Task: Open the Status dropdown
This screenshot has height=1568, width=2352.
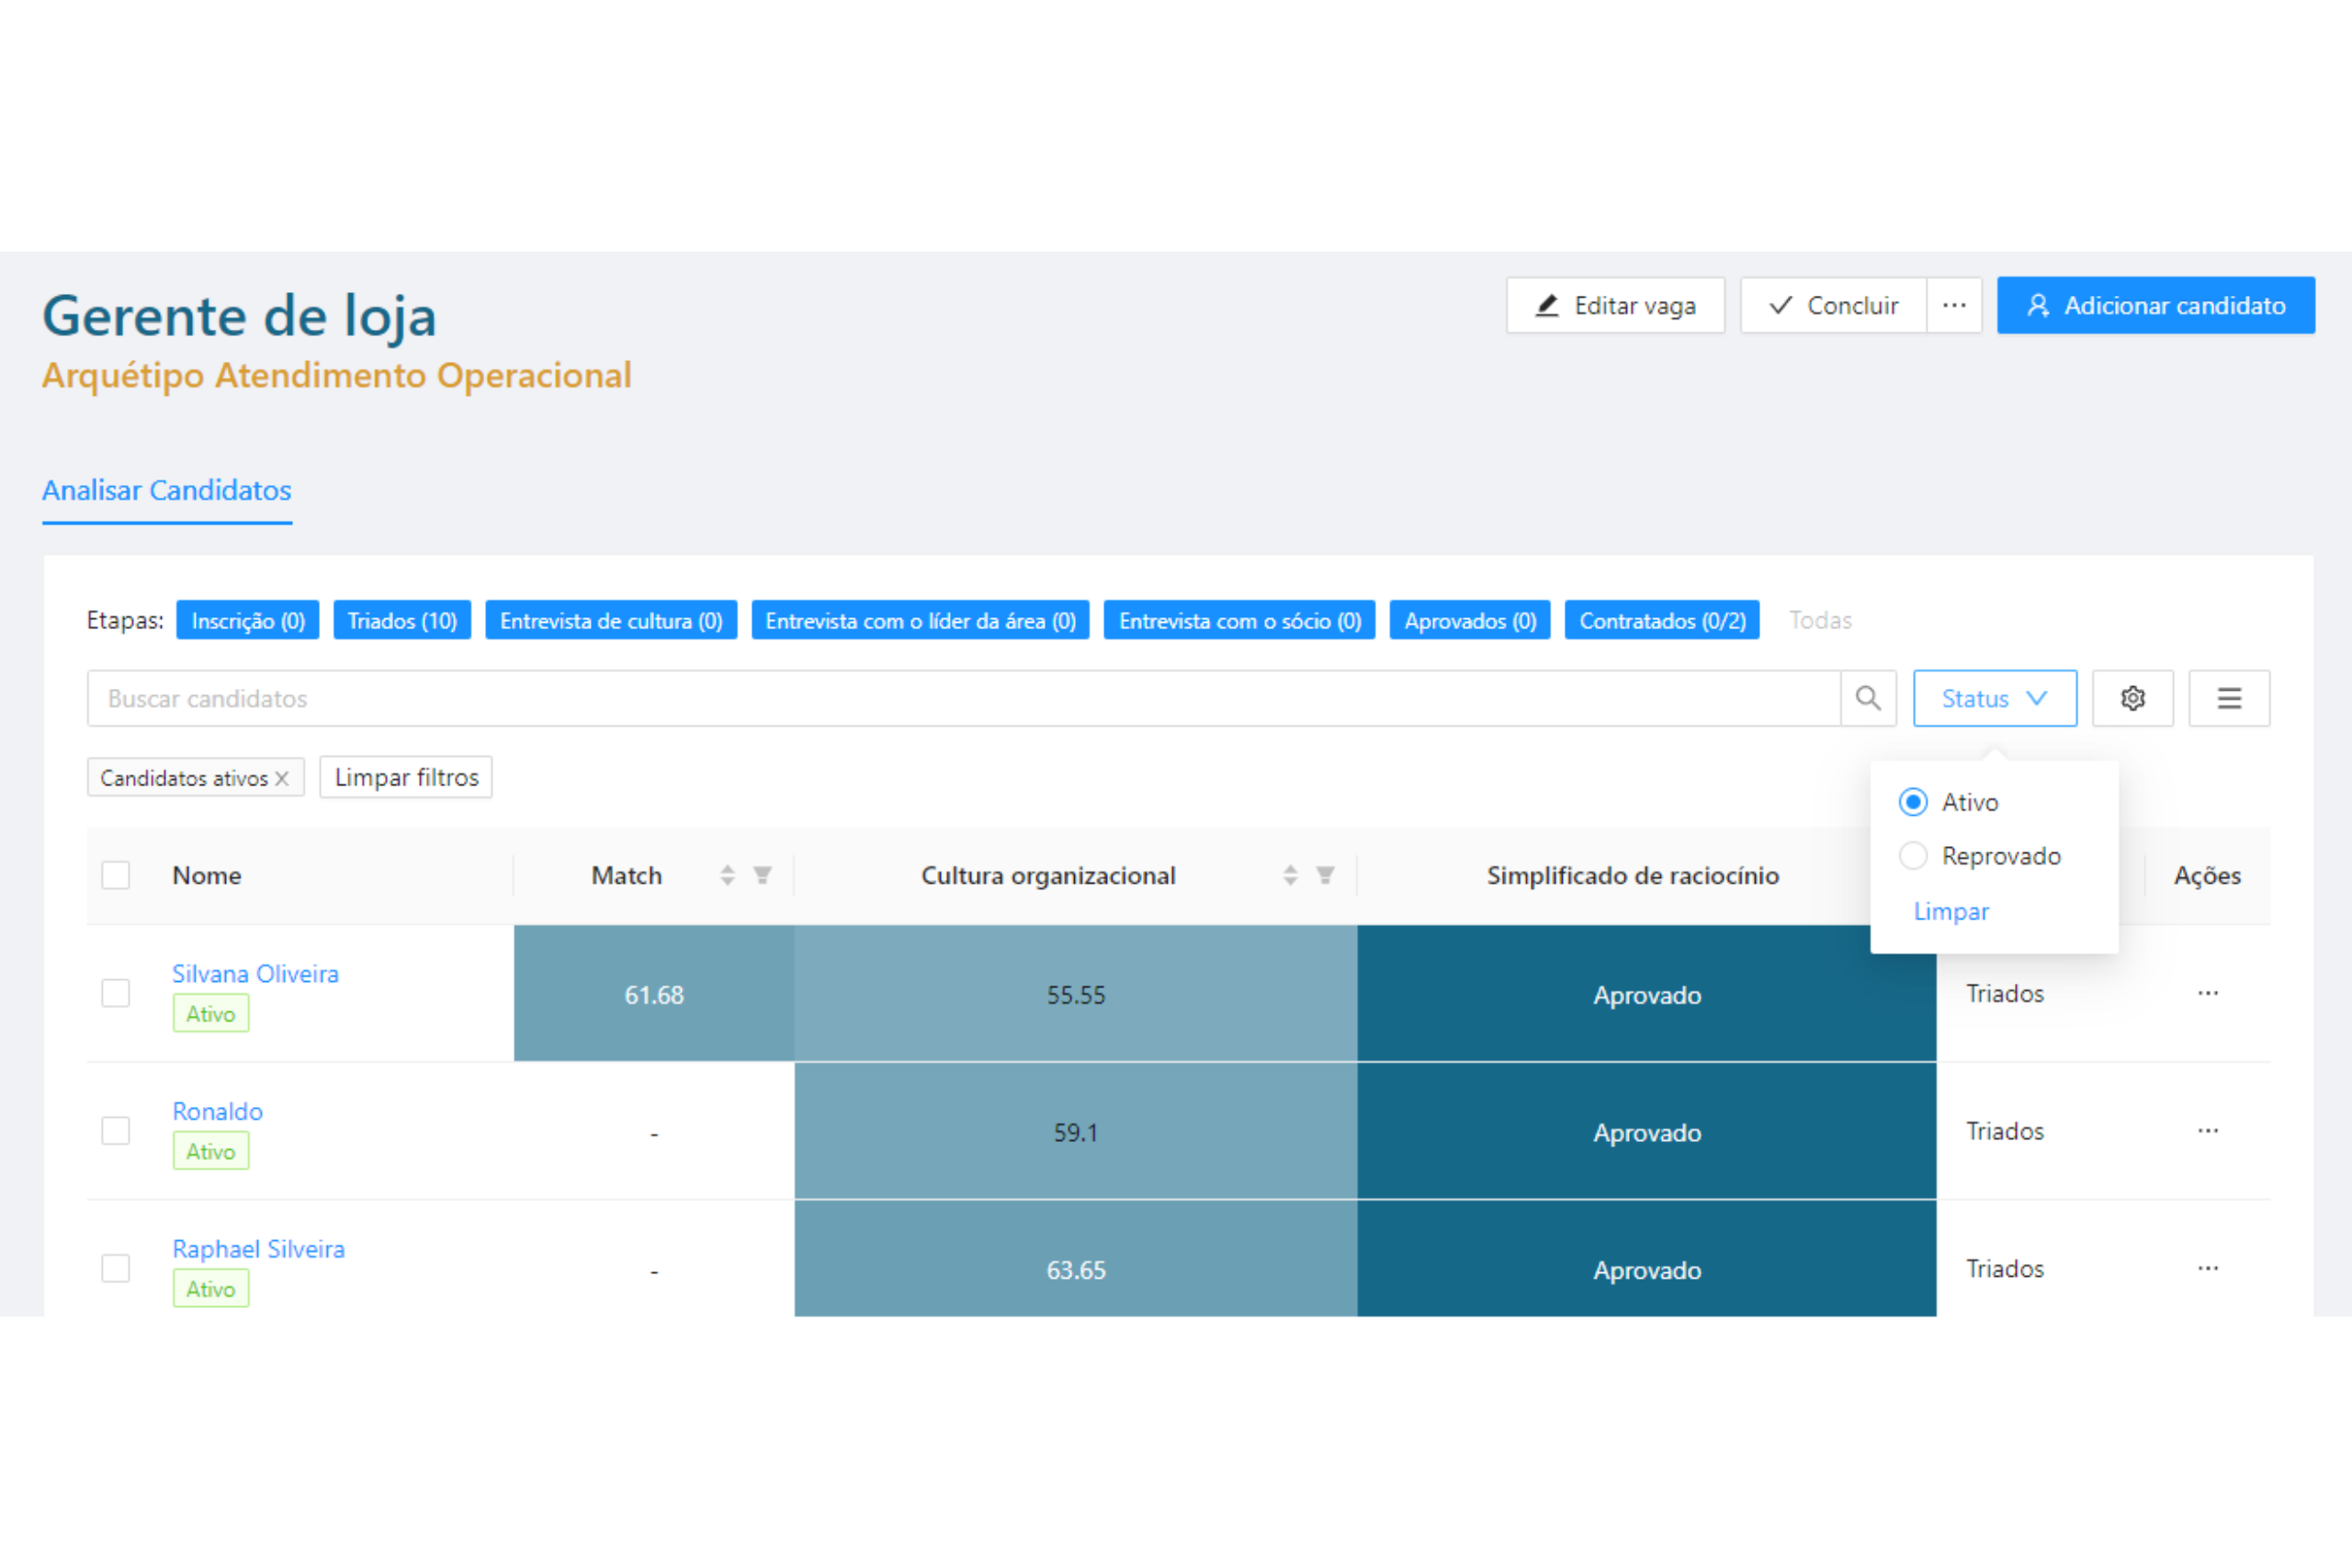Action: point(1994,698)
